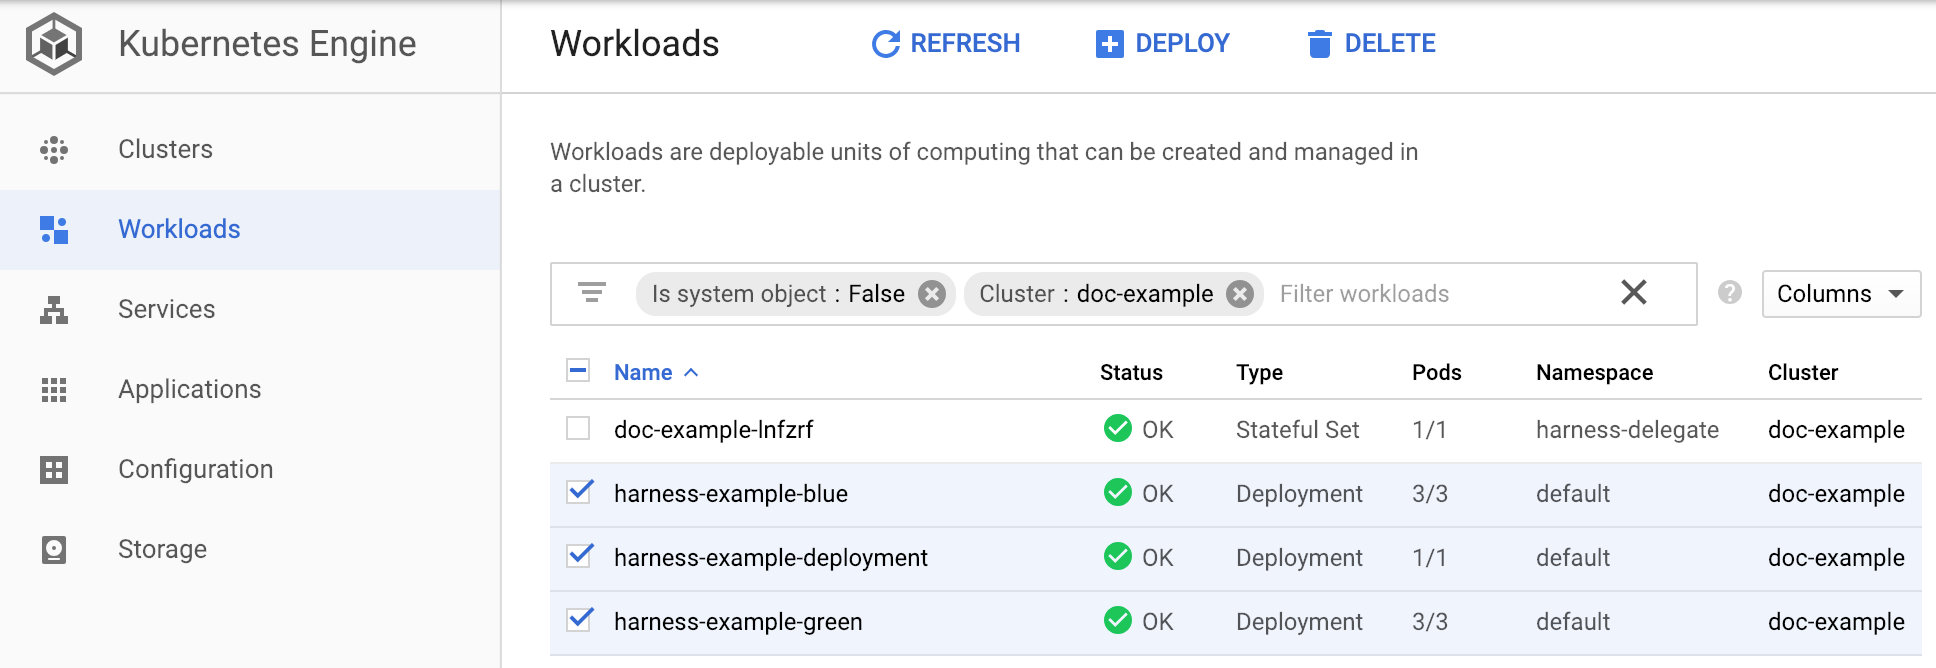Open the help question mark icon
The image size is (1936, 668).
1730,292
